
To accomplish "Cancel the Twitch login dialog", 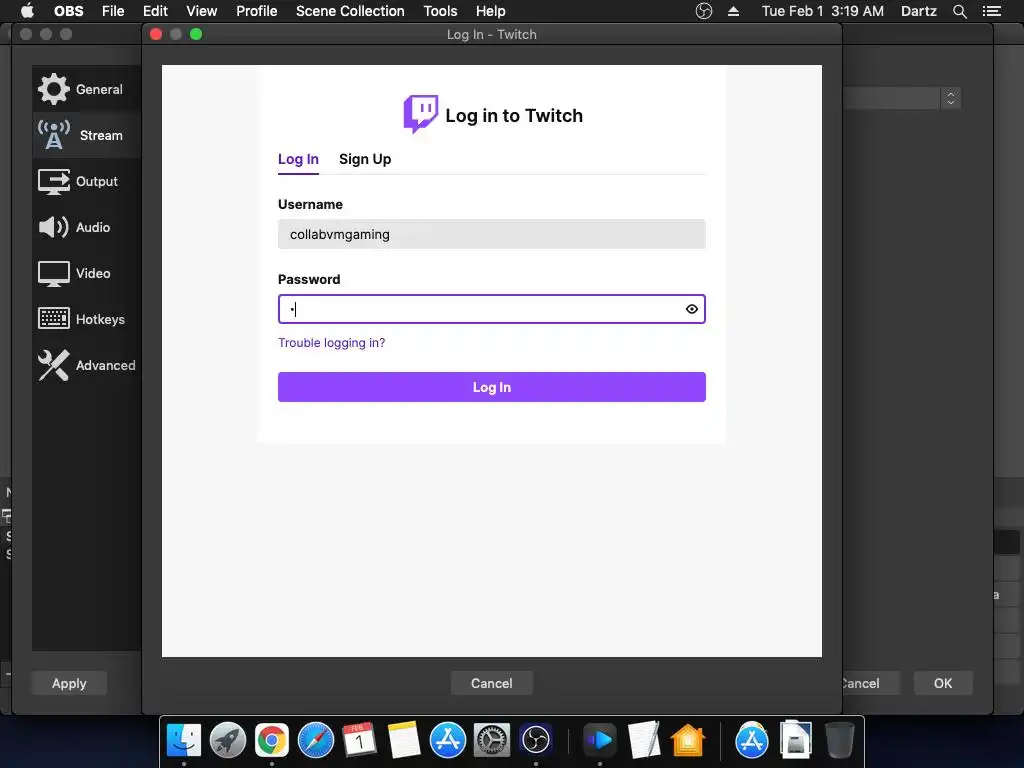I will 492,683.
